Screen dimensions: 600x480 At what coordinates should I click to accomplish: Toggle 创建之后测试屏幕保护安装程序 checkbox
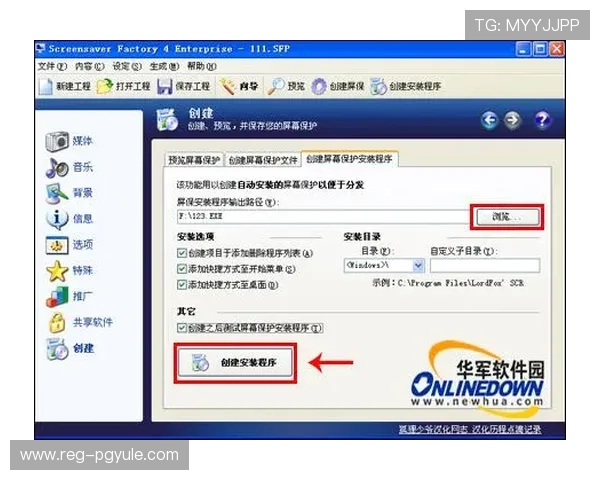tap(182, 328)
